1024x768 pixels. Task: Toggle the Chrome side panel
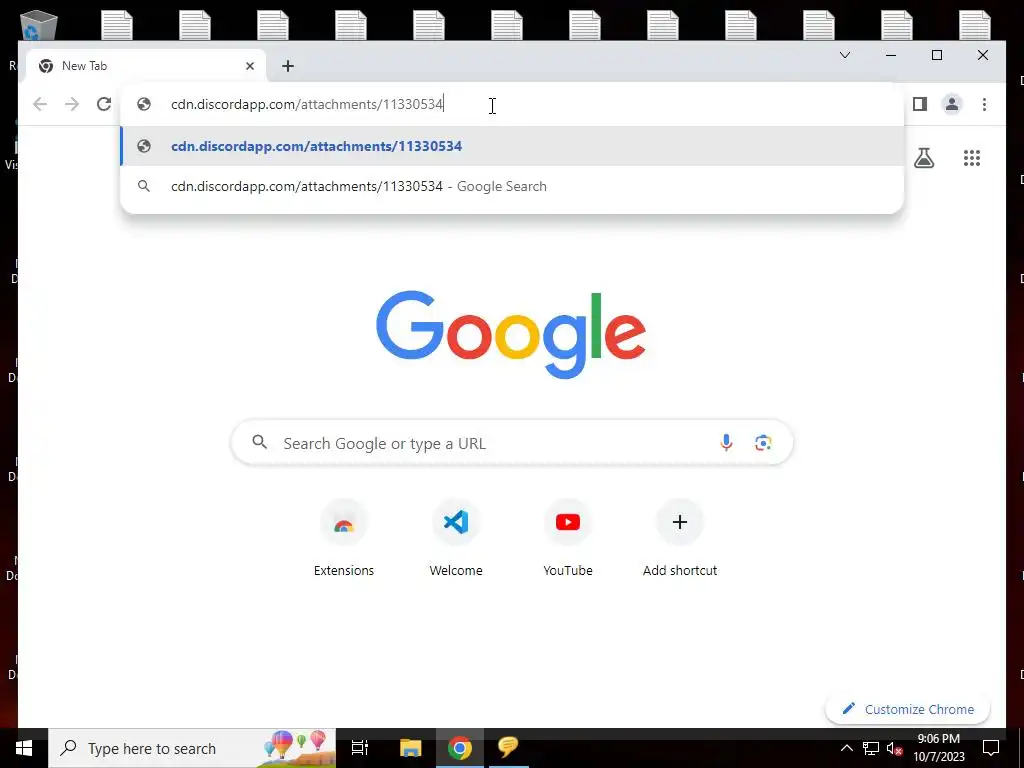point(920,104)
